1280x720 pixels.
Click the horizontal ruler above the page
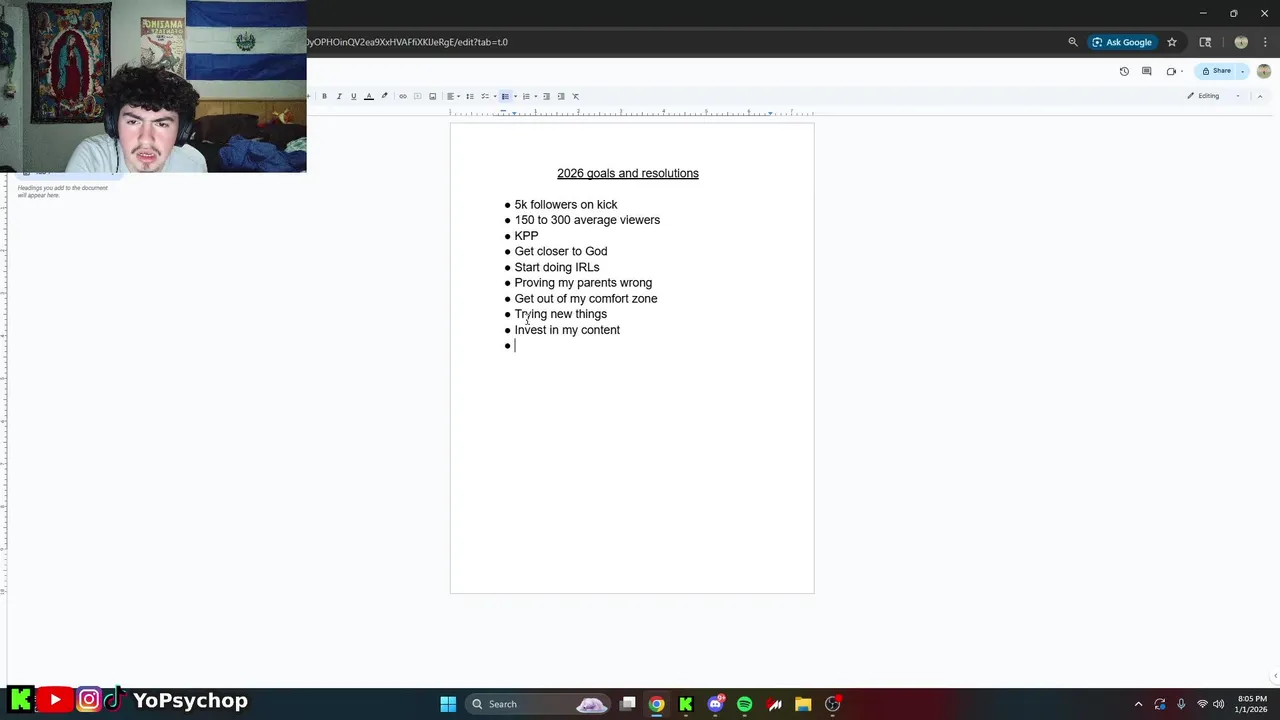tap(632, 113)
